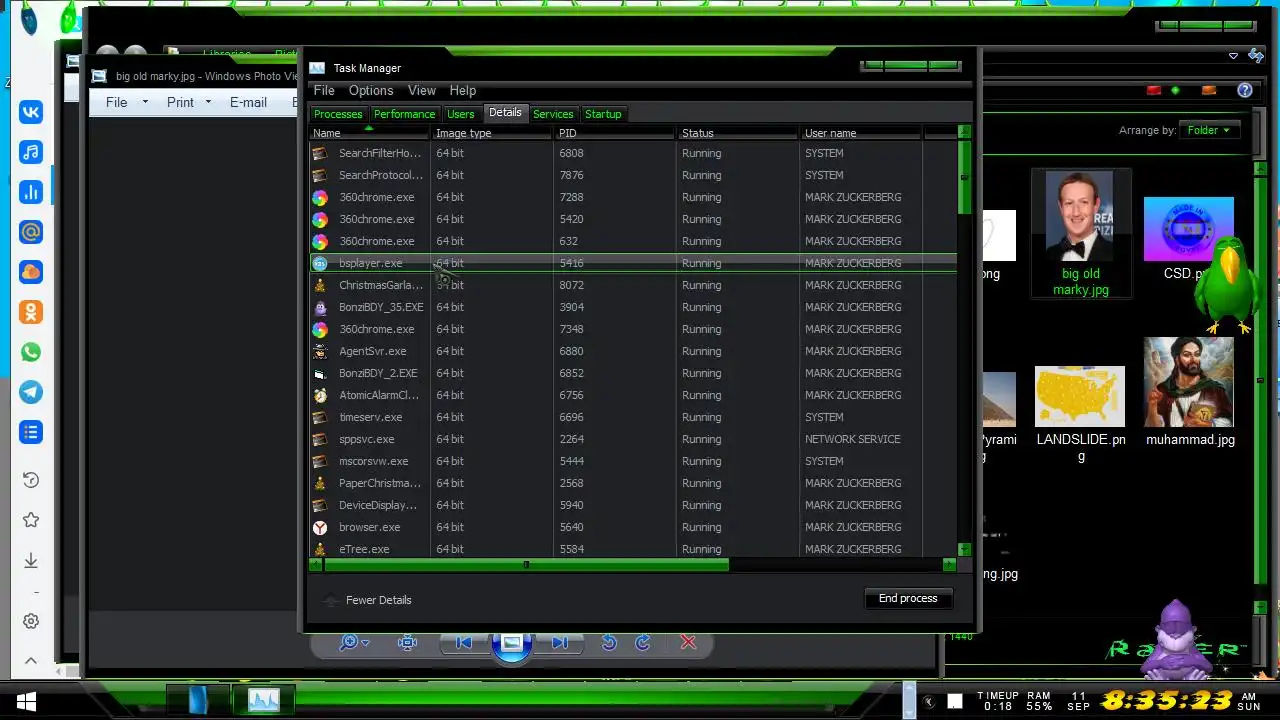Rotate photo clockwise
The image size is (1280, 720).
coord(643,643)
